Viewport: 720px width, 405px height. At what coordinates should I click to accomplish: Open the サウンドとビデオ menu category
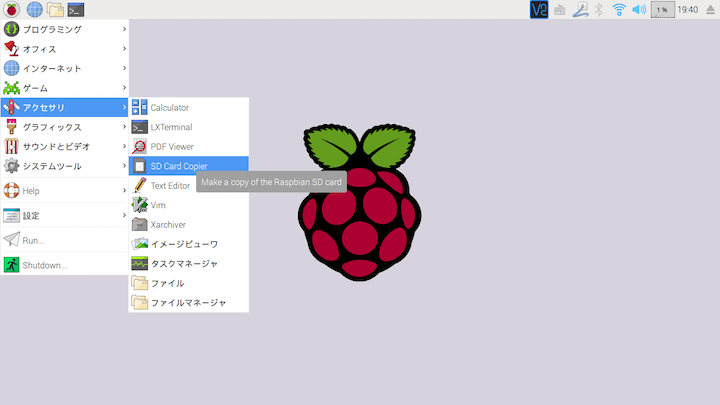[65, 146]
